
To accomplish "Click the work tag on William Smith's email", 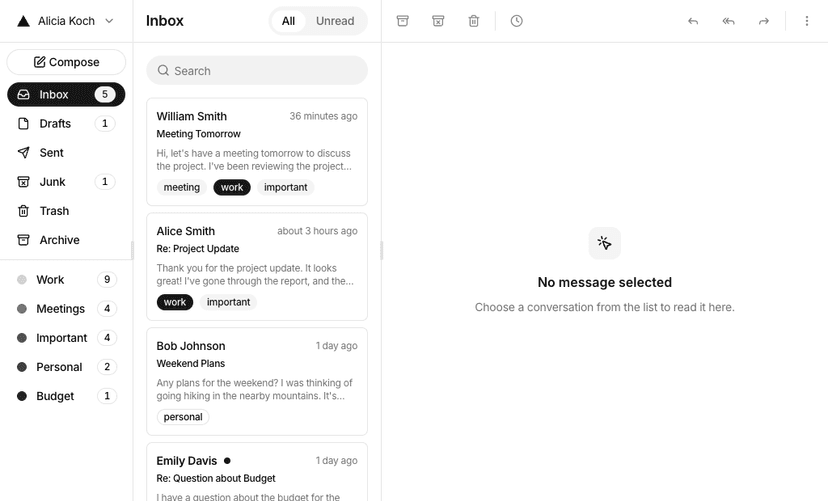I will [x=232, y=187].
